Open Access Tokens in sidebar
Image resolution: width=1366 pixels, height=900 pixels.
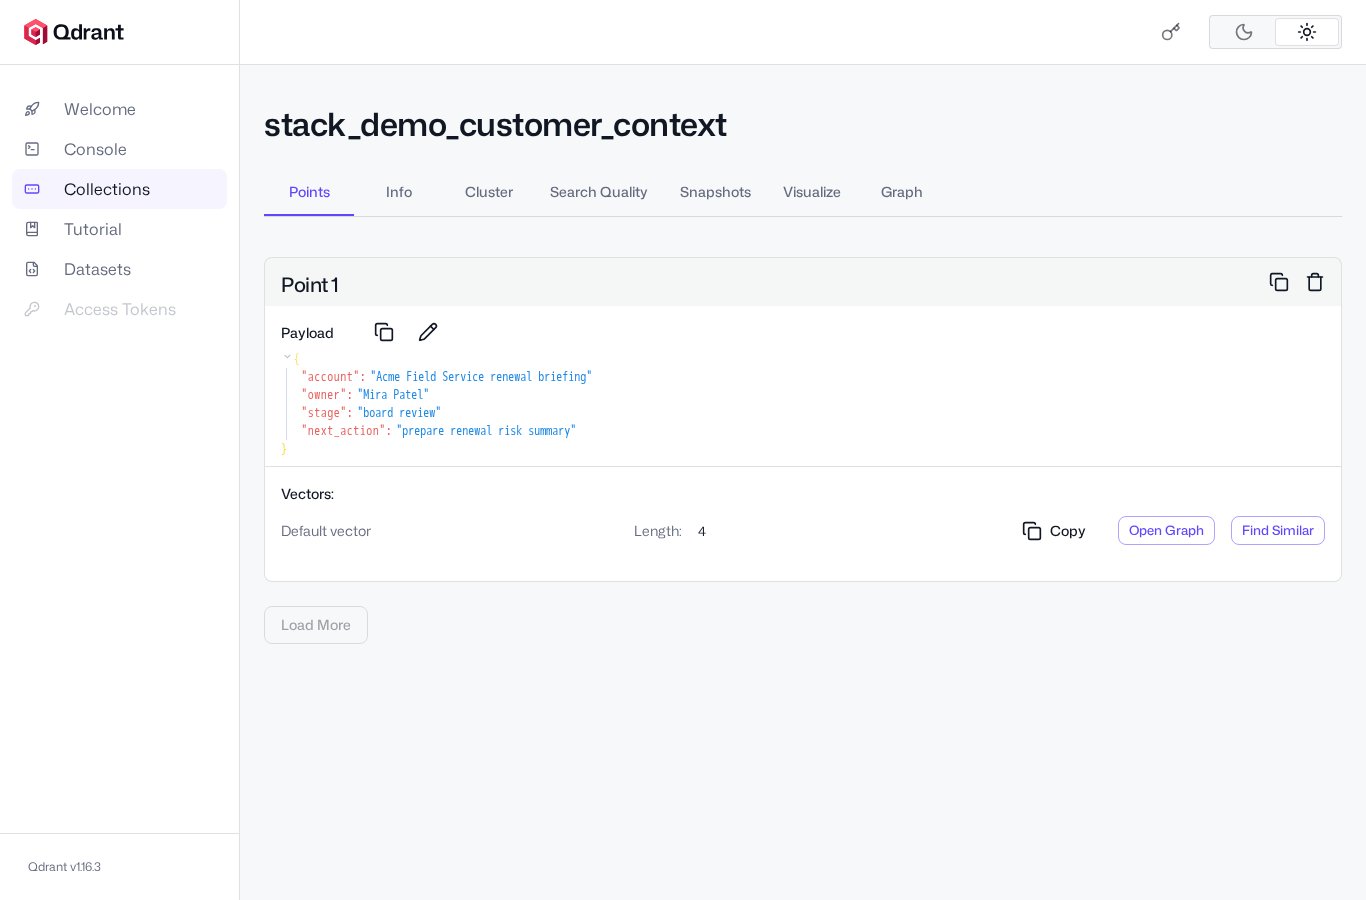(x=119, y=309)
